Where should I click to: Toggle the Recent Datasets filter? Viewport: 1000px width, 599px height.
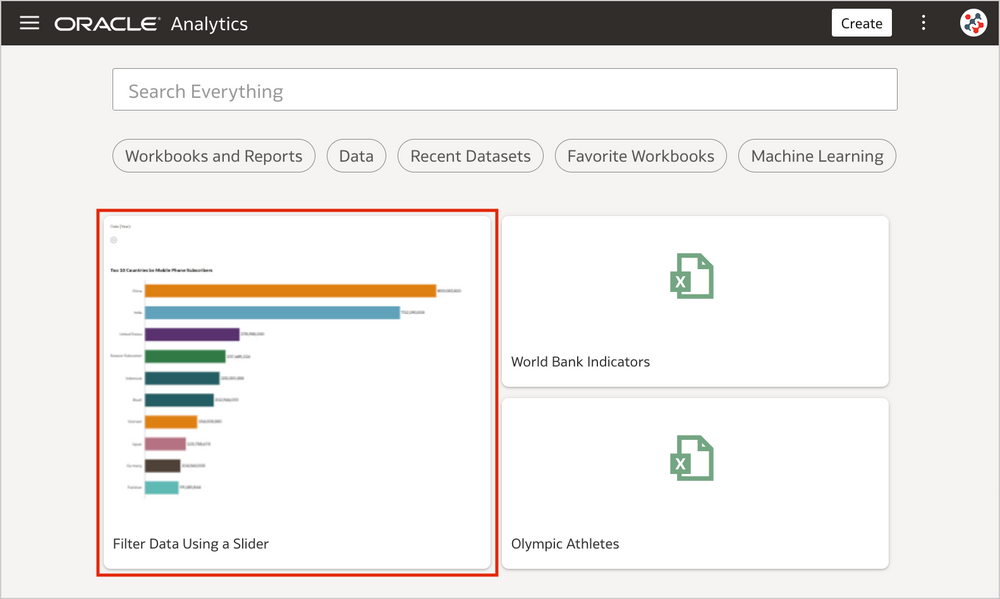coord(470,156)
